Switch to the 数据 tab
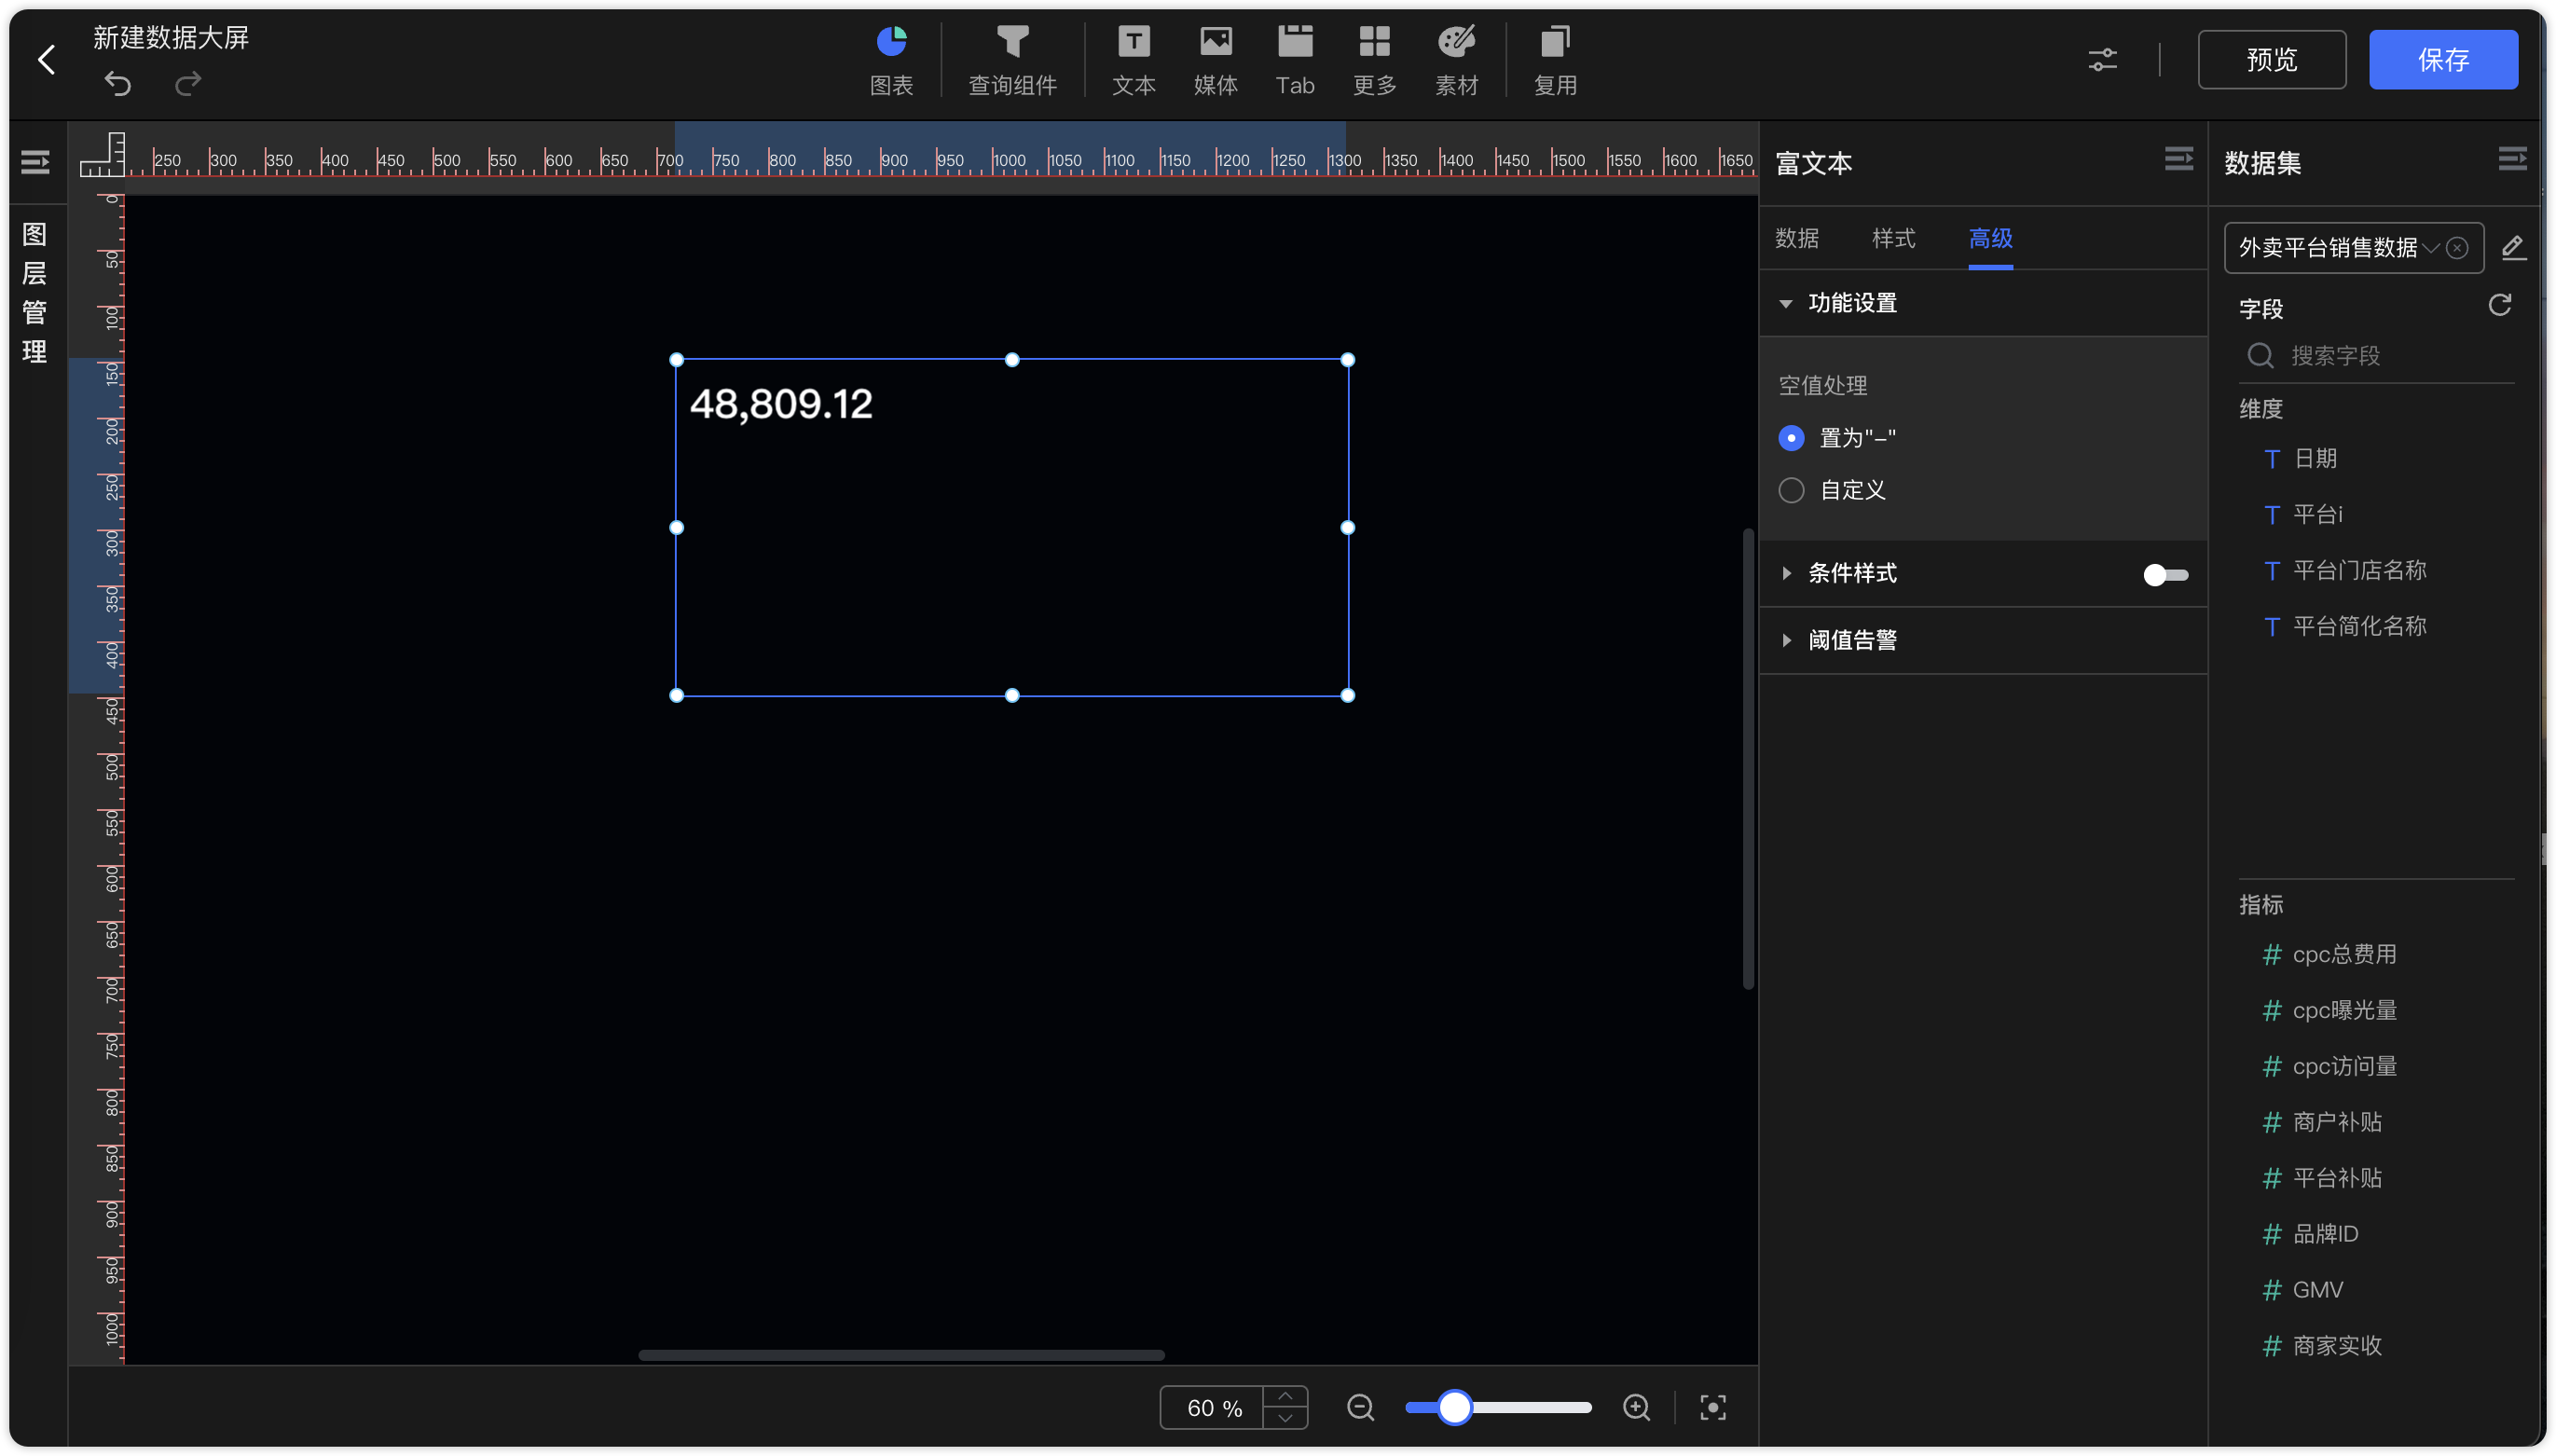The image size is (2556, 1456). [1797, 238]
